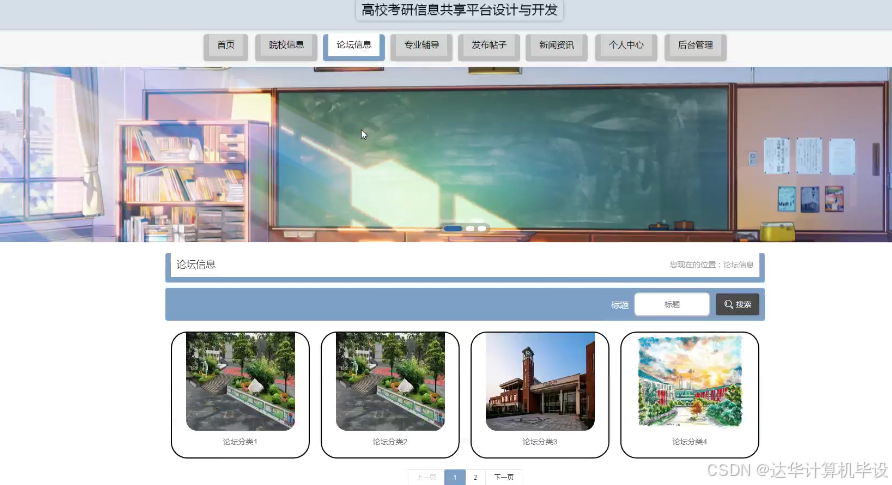Select the 论坛信息 navigation tab
Image resolution: width=892 pixels, height=485 pixels.
(x=354, y=46)
